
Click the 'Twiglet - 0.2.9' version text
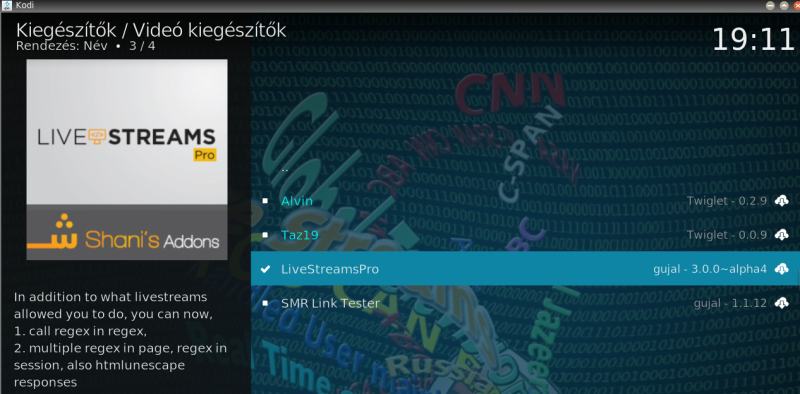(x=727, y=201)
